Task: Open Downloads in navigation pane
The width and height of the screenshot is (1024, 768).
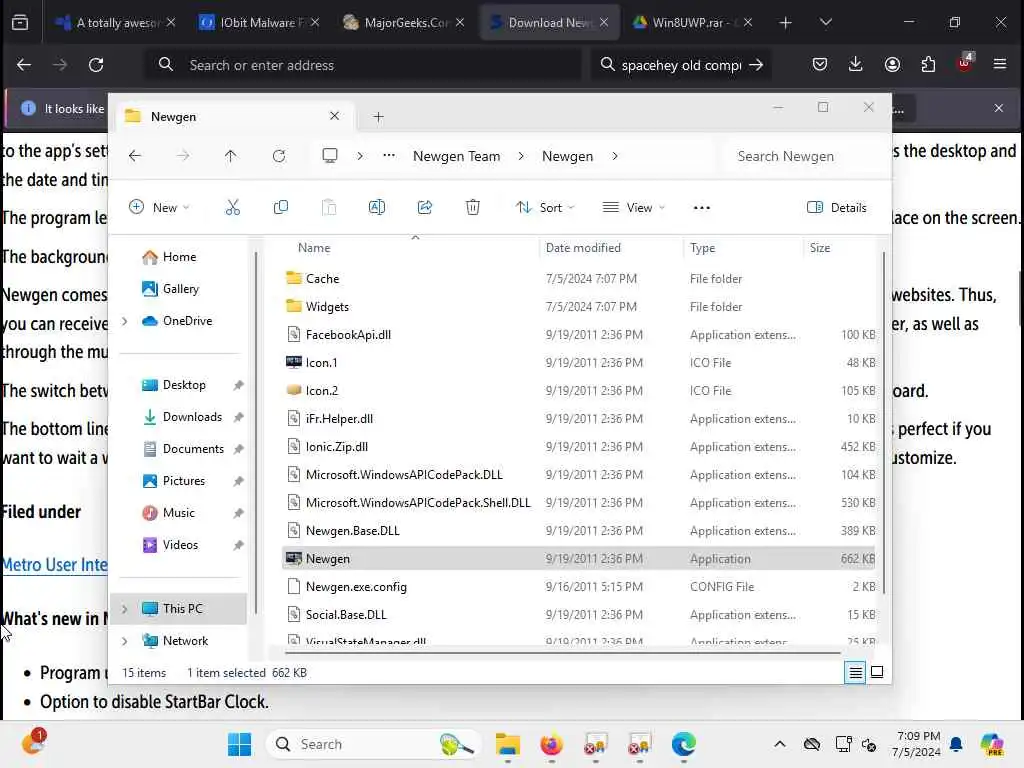Action: point(192,417)
